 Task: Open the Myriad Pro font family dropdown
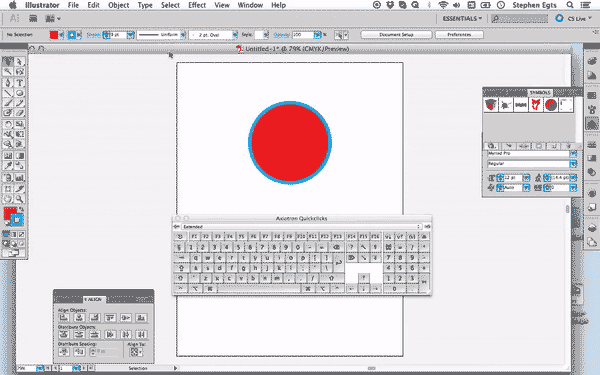(573, 153)
